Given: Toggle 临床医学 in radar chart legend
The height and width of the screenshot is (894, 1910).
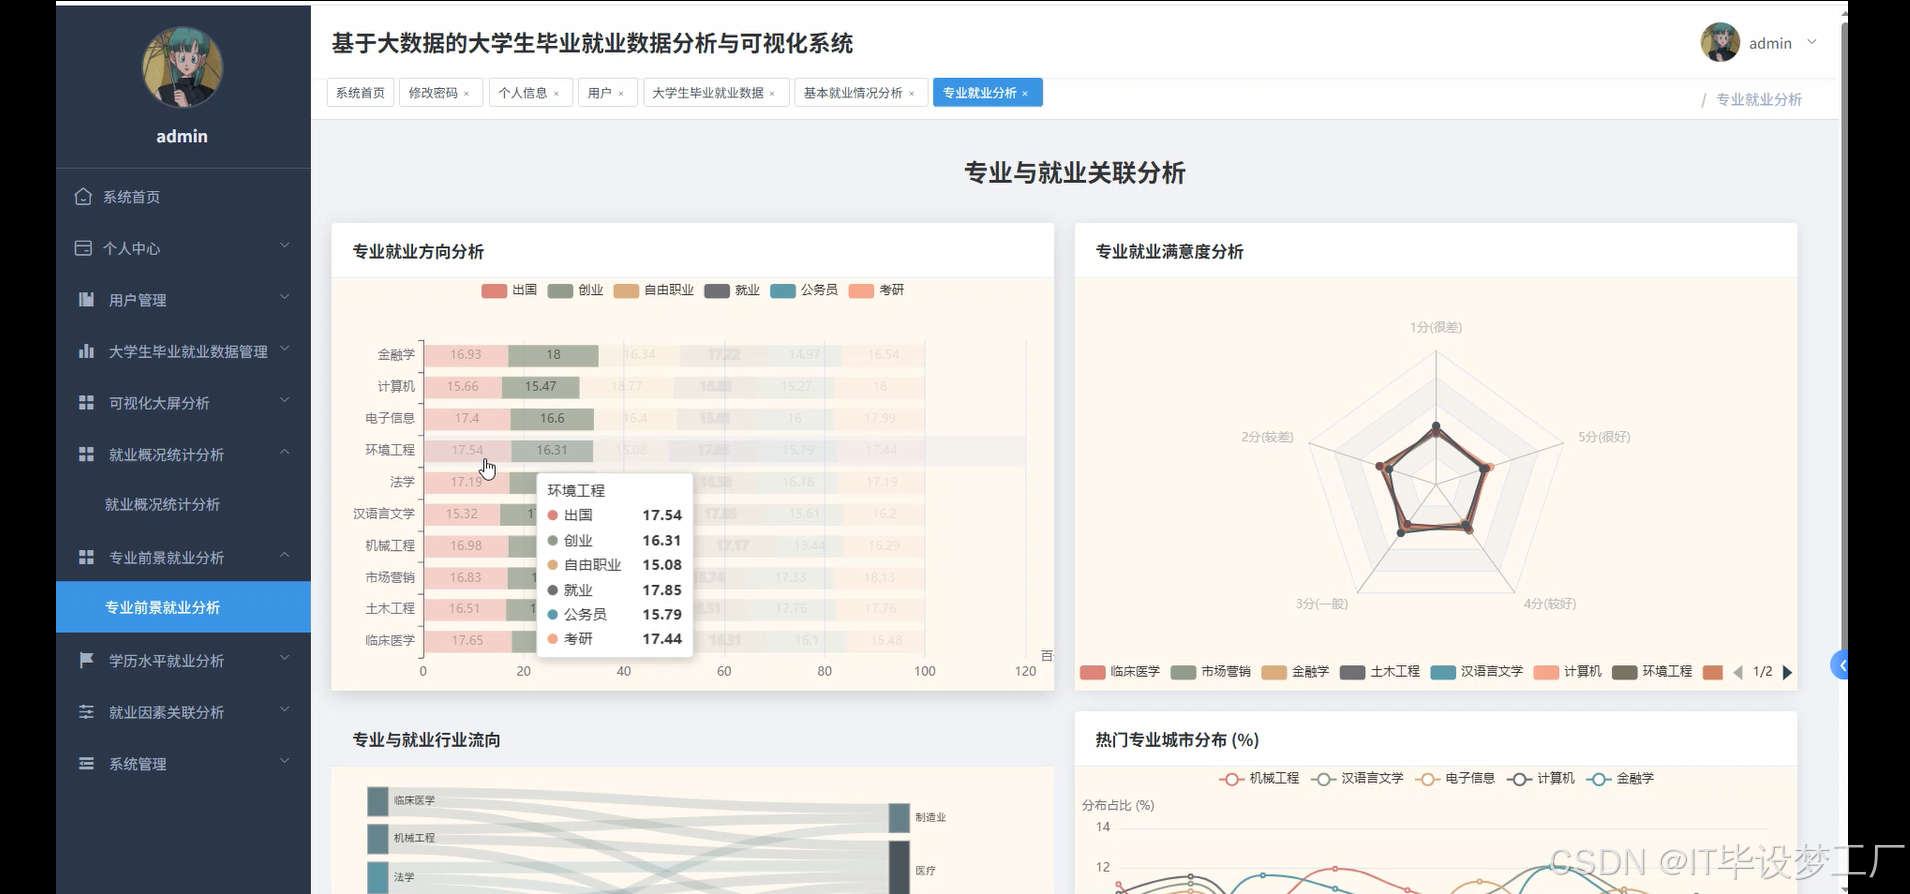Looking at the screenshot, I should tap(1120, 672).
